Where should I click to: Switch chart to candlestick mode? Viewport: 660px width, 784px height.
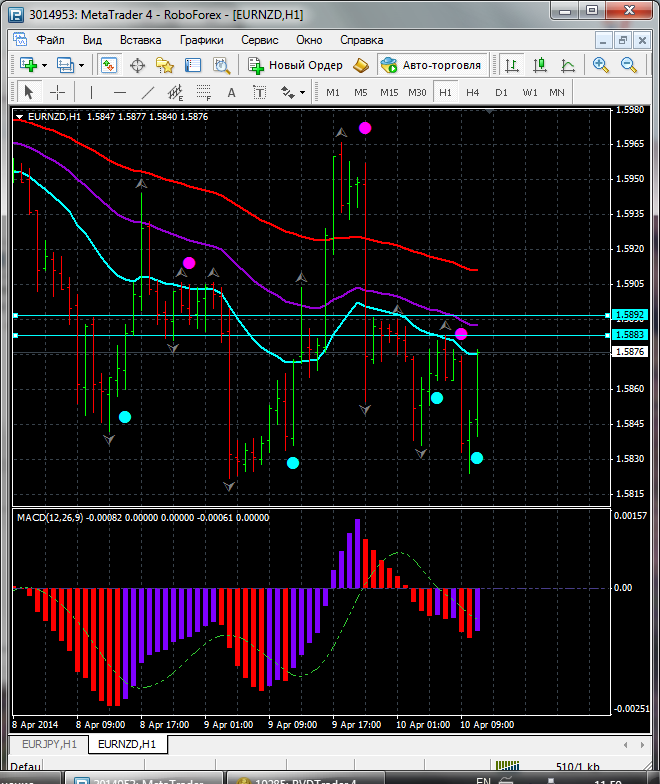pyautogui.click(x=540, y=65)
